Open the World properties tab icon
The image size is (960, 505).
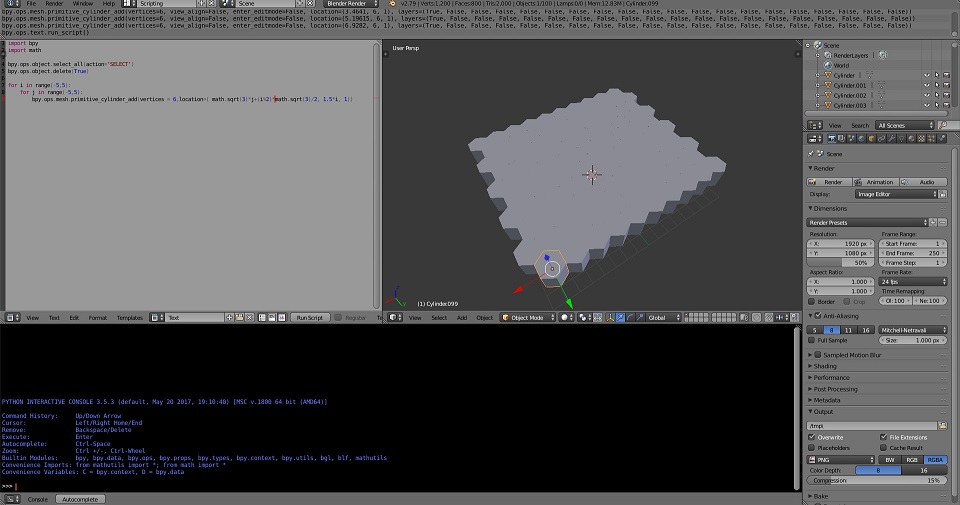(x=861, y=139)
